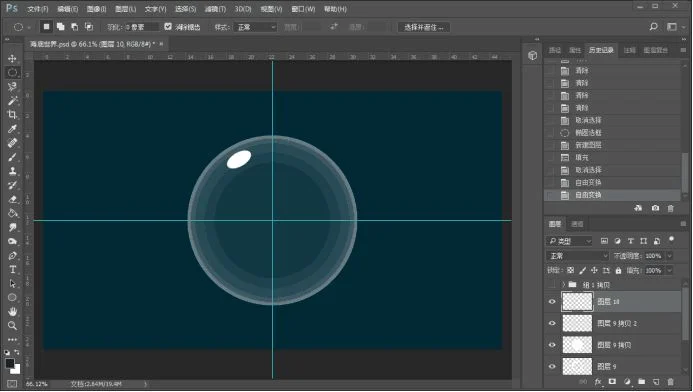Select the Eraser tool
693x392 pixels.
(x=12, y=199)
